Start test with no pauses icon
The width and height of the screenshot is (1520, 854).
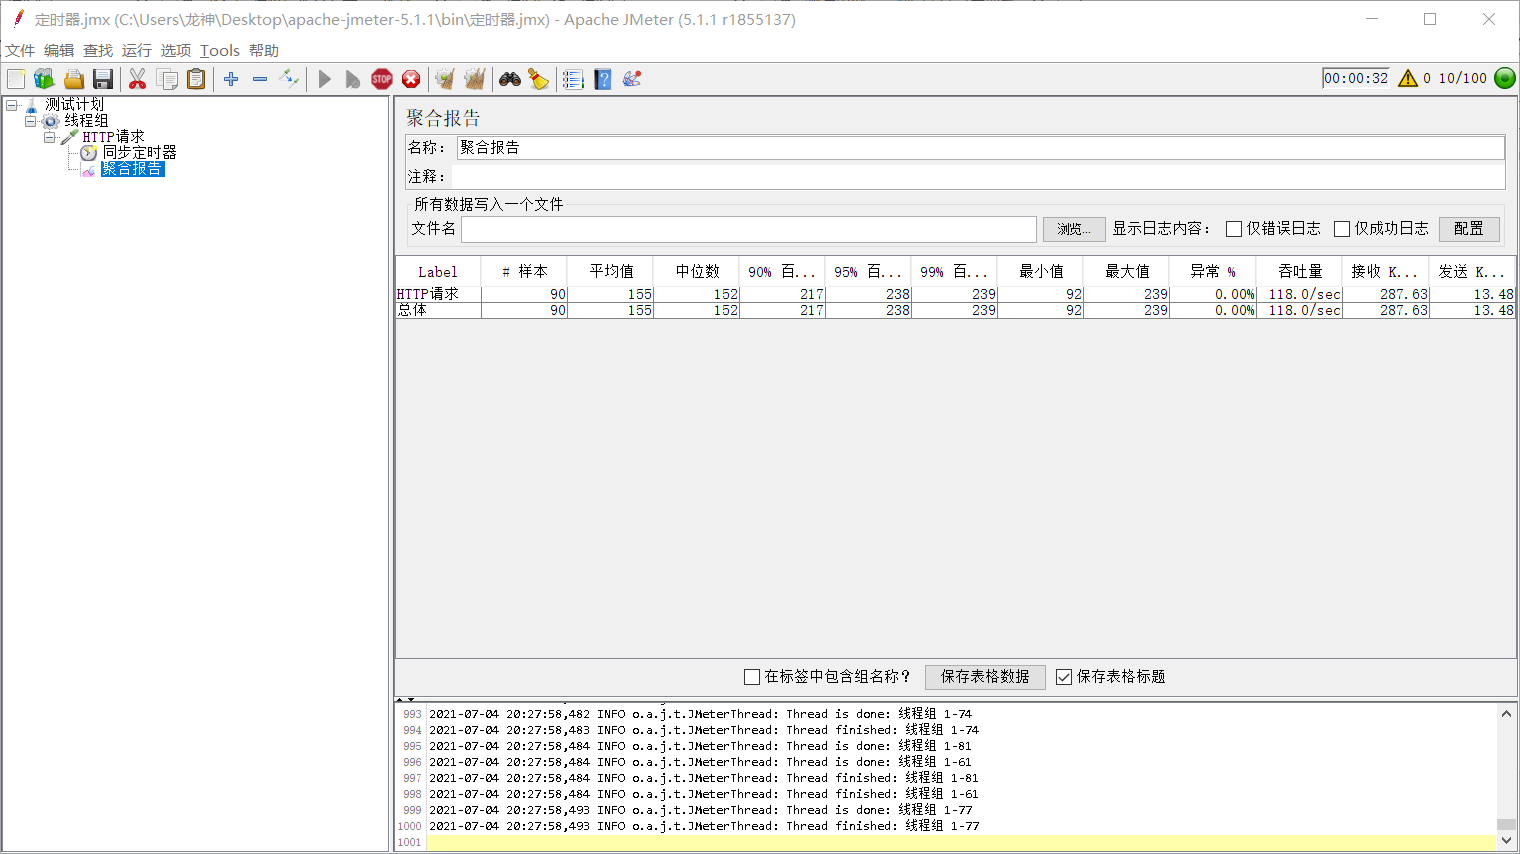(x=353, y=79)
